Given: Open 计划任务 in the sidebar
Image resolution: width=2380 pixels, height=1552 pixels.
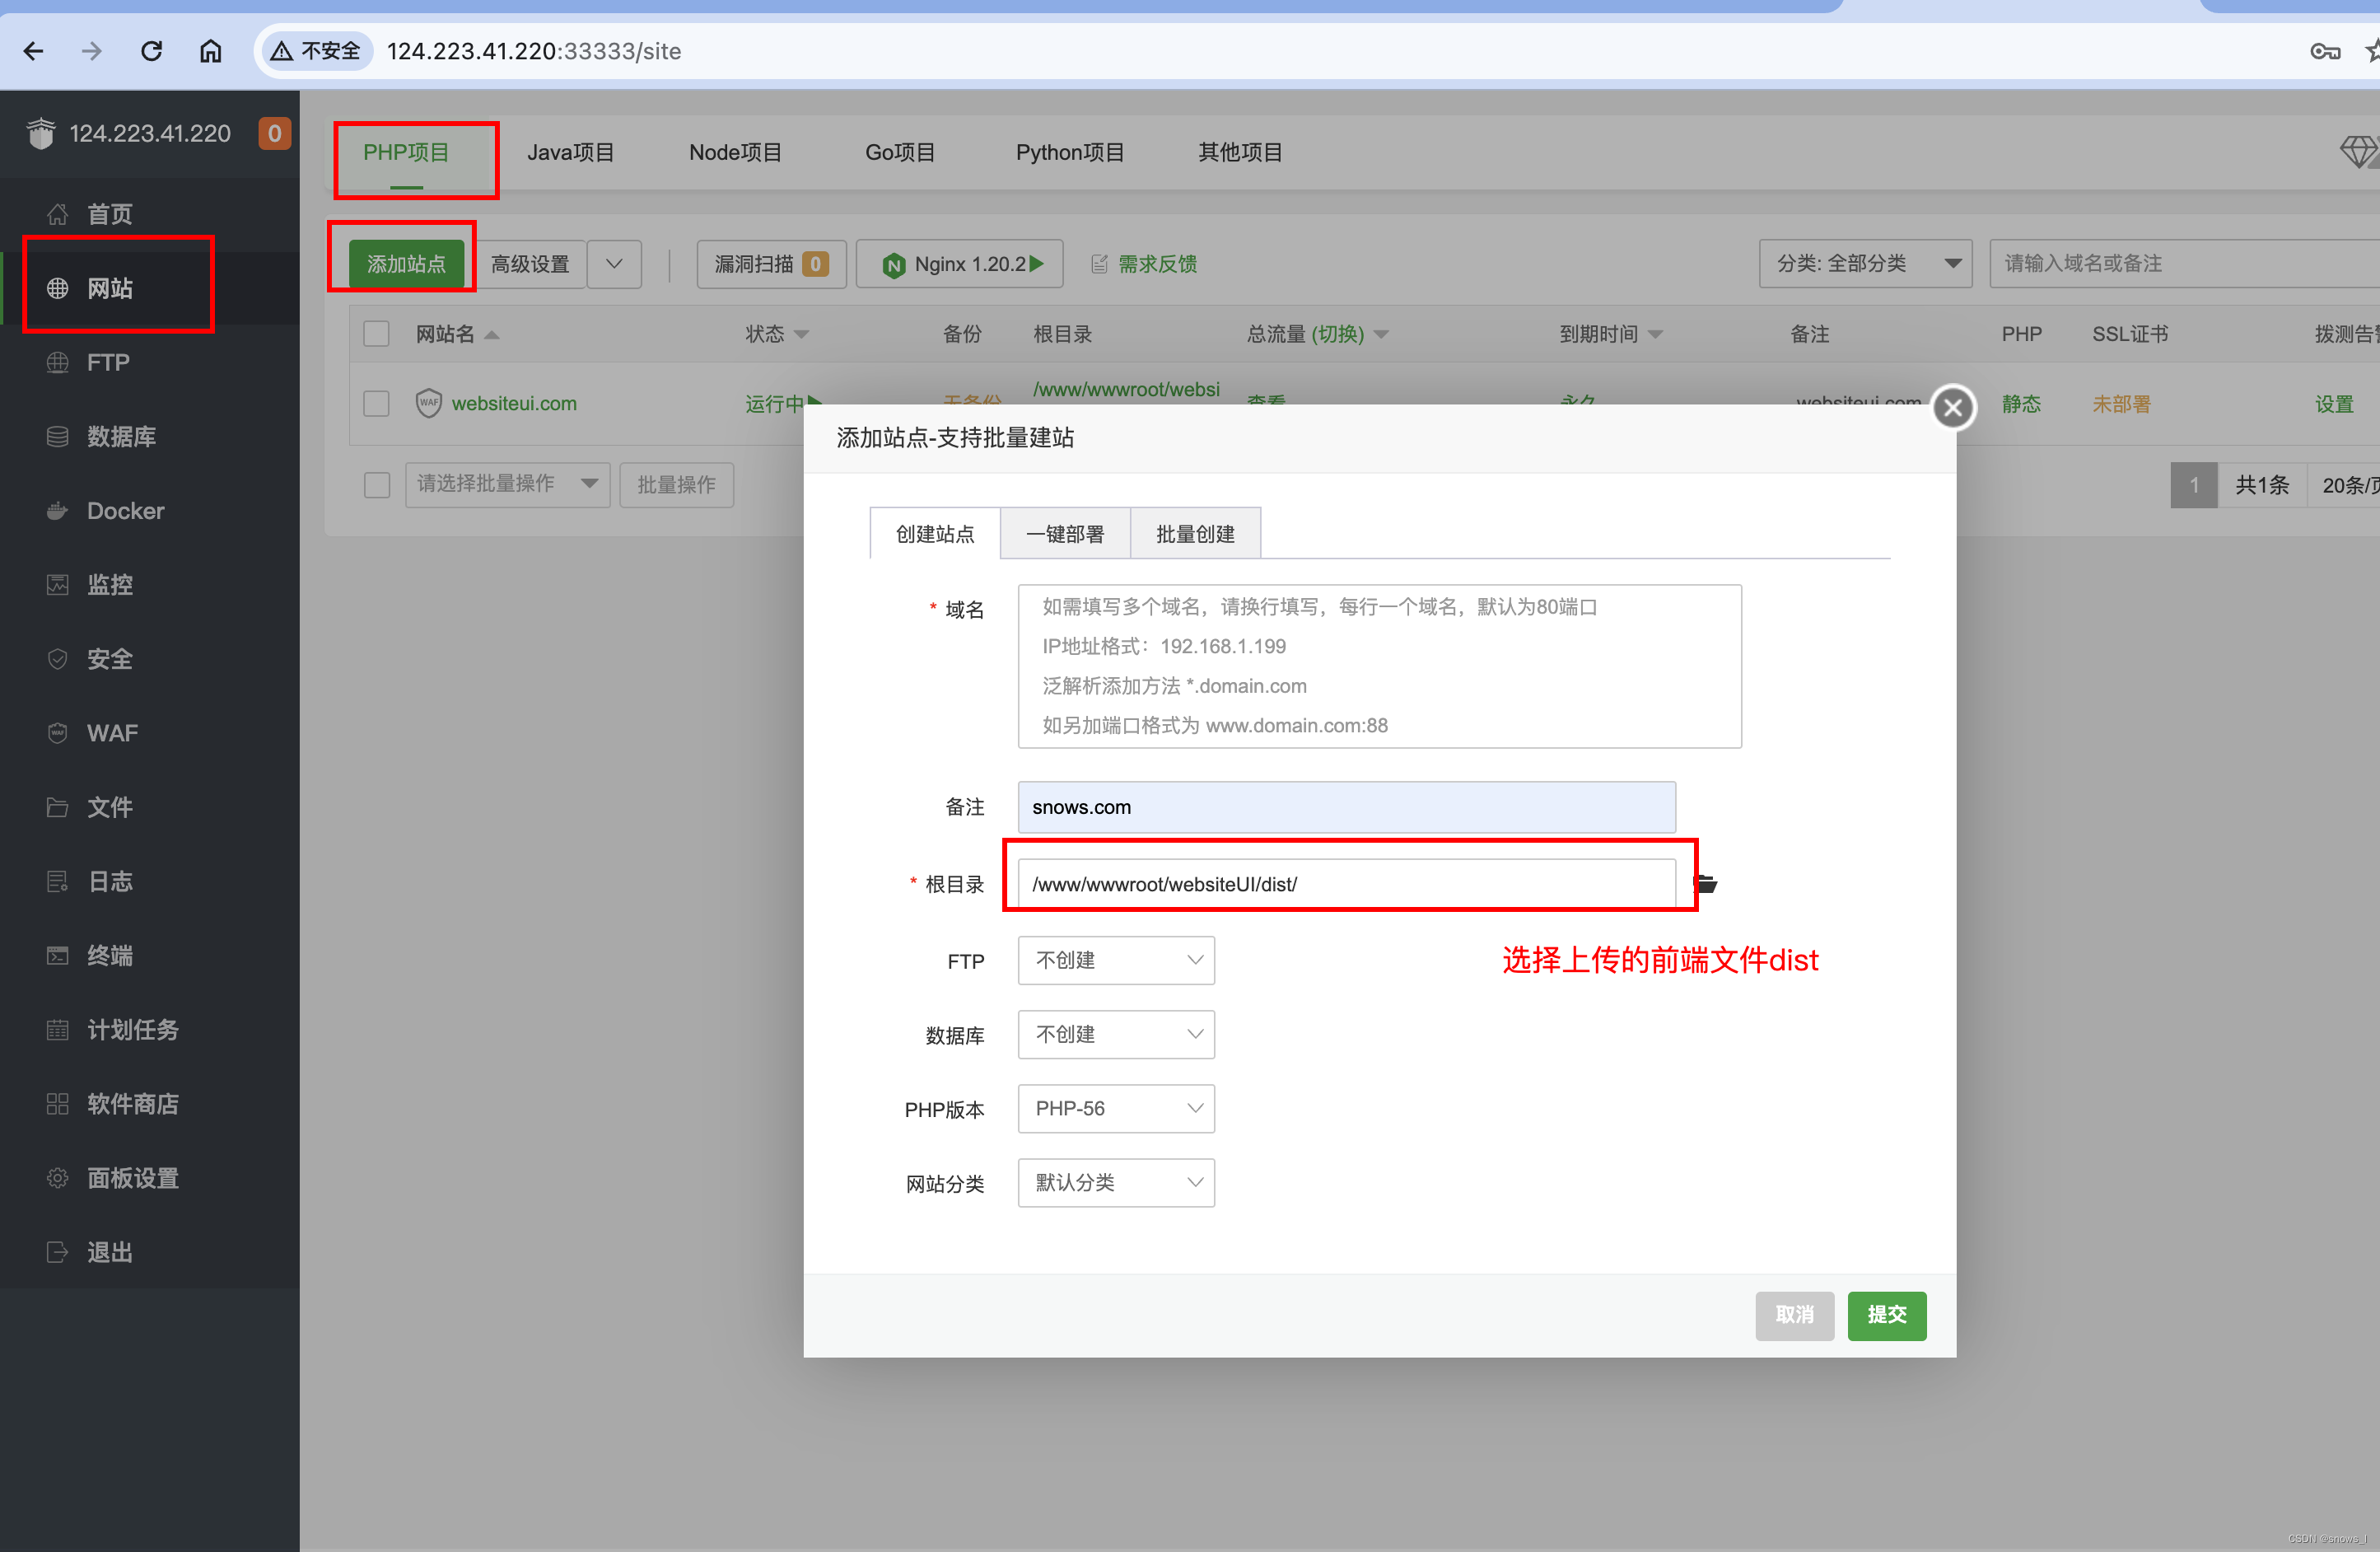Looking at the screenshot, I should pyautogui.click(x=132, y=1029).
